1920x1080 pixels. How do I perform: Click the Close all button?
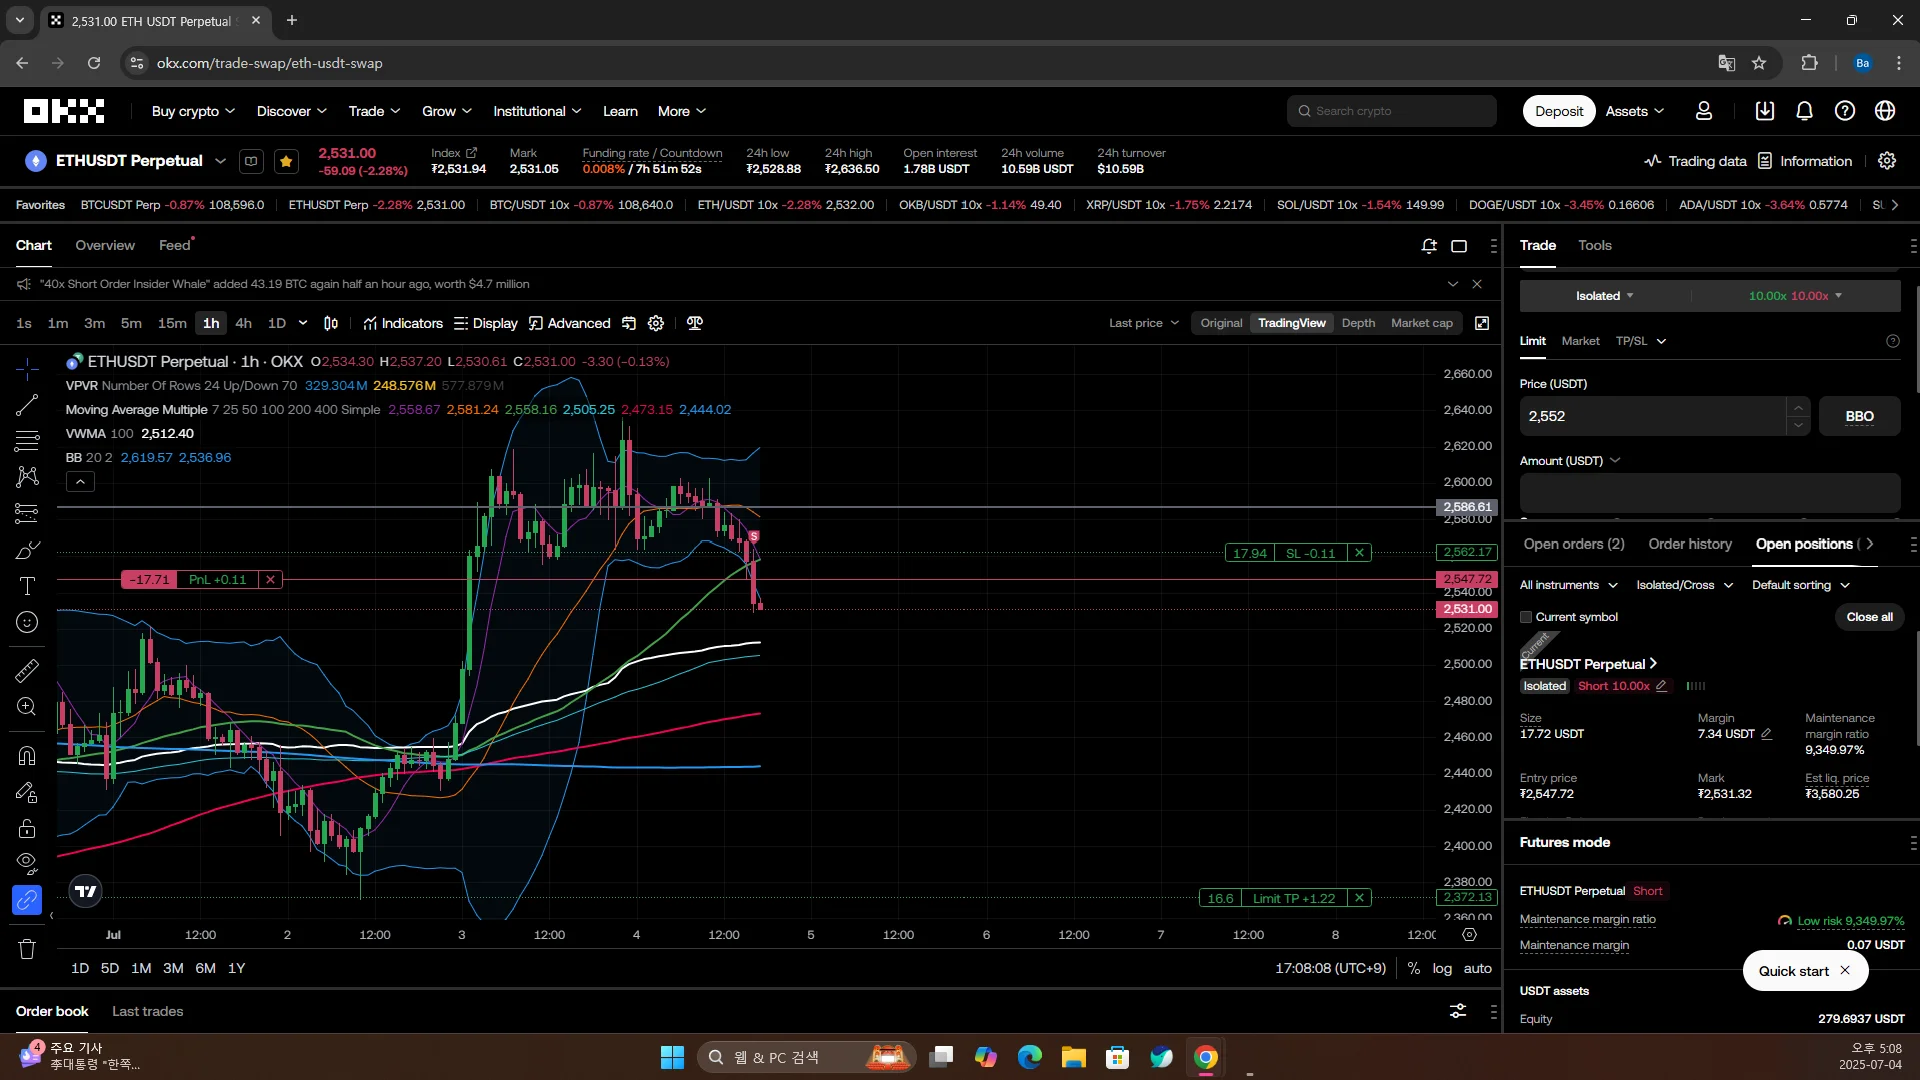pos(1869,617)
